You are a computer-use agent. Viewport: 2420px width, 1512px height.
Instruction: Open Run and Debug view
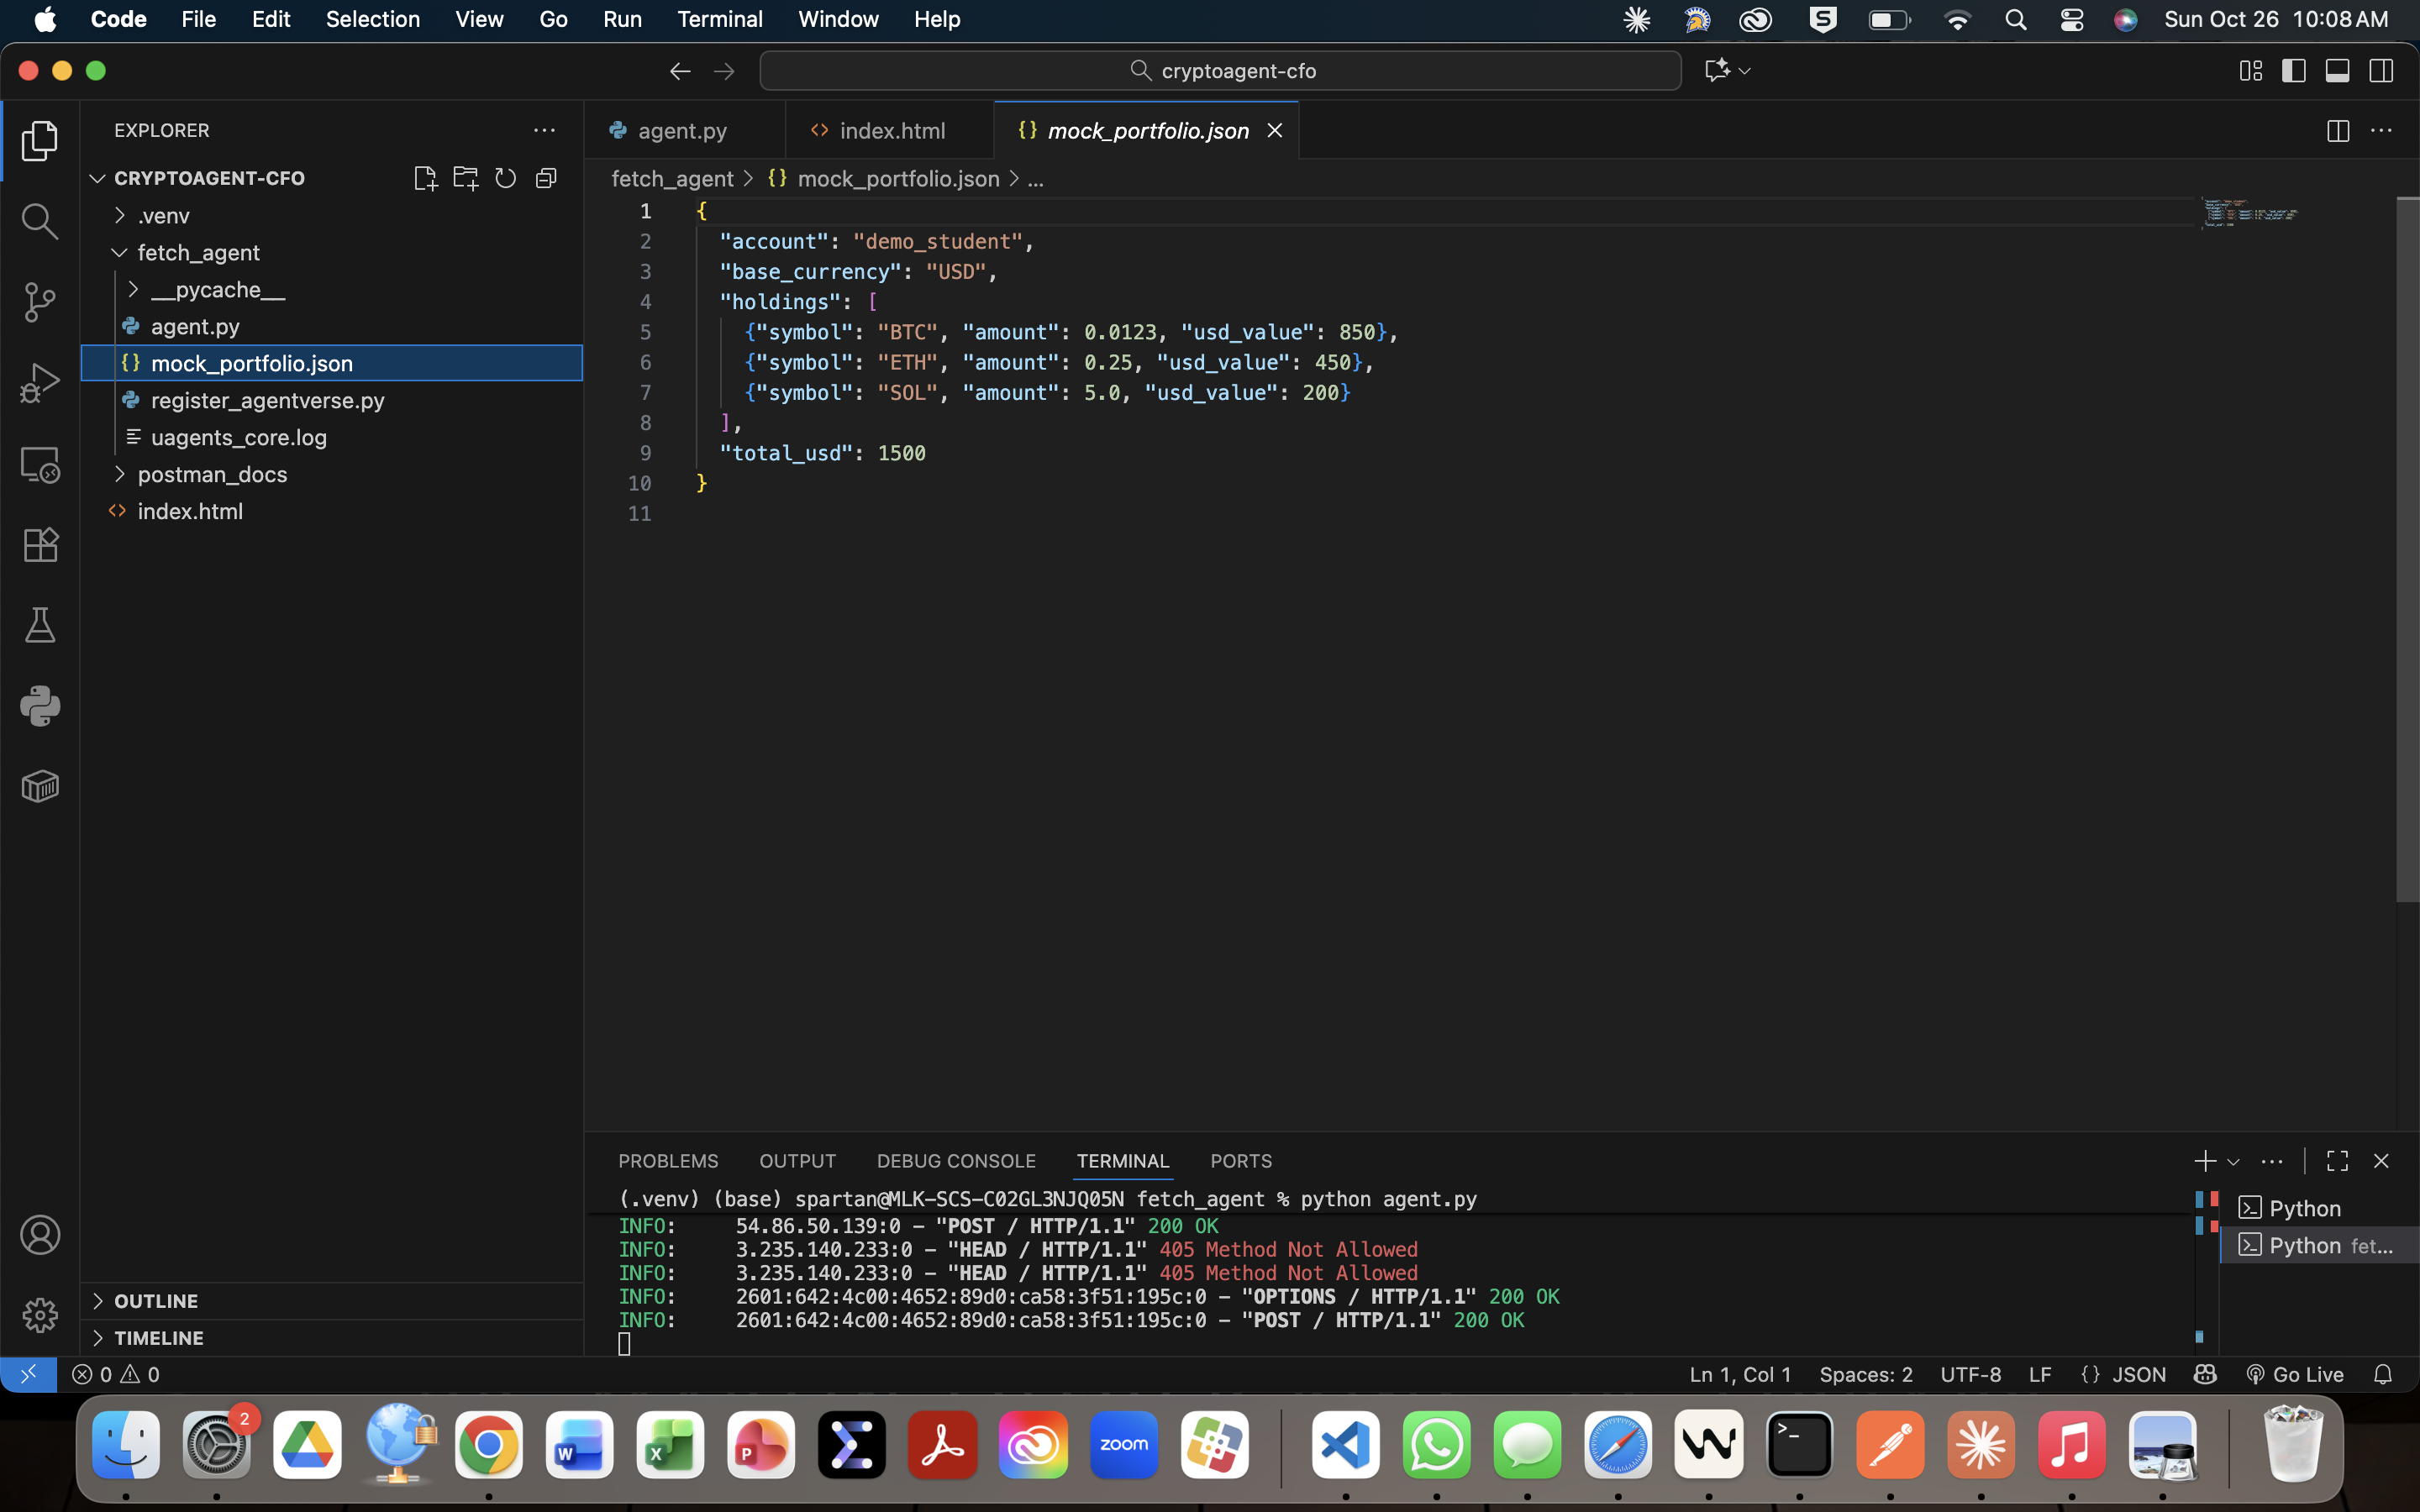coord(39,383)
